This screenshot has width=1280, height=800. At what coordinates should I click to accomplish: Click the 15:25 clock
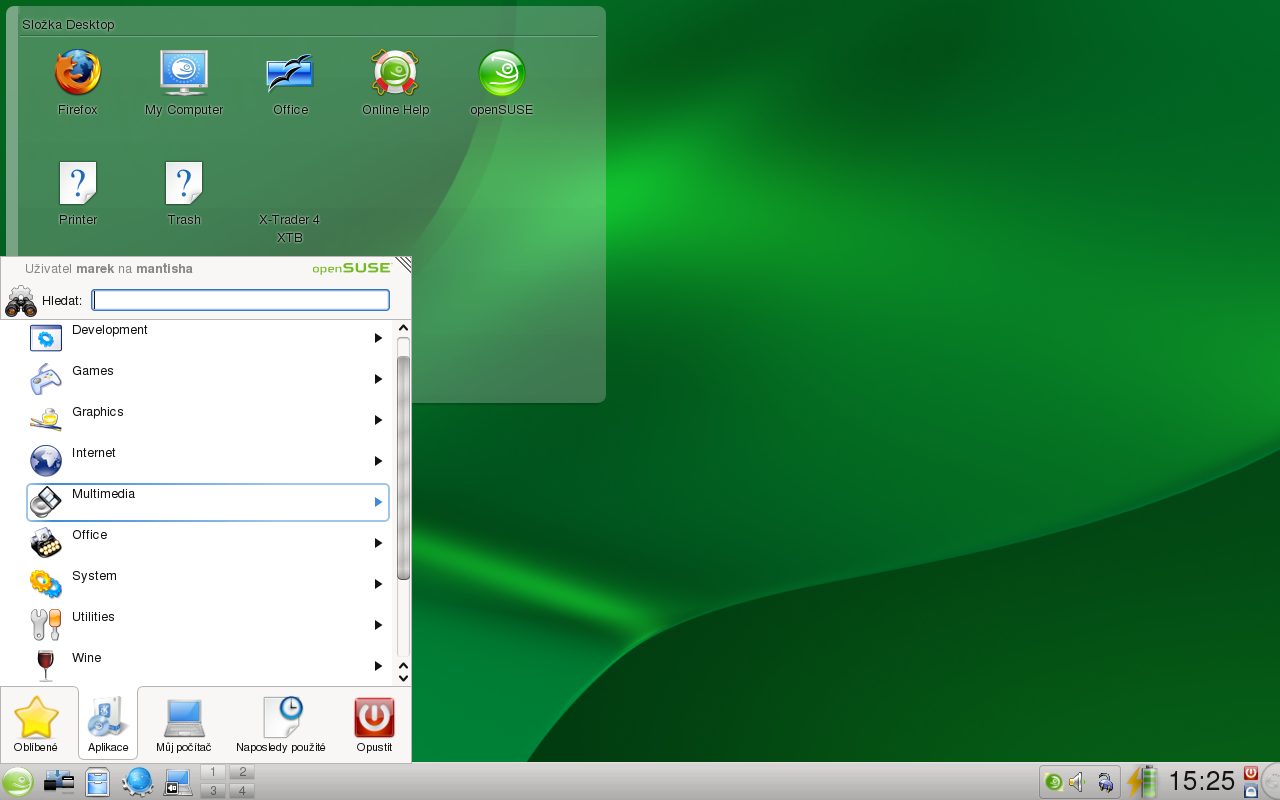pyautogui.click(x=1202, y=781)
